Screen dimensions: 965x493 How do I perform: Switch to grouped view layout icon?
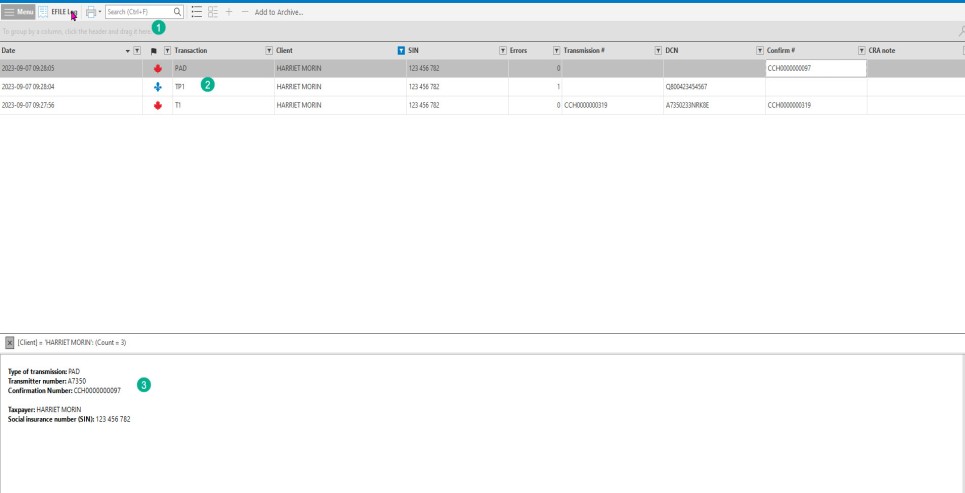[x=214, y=12]
